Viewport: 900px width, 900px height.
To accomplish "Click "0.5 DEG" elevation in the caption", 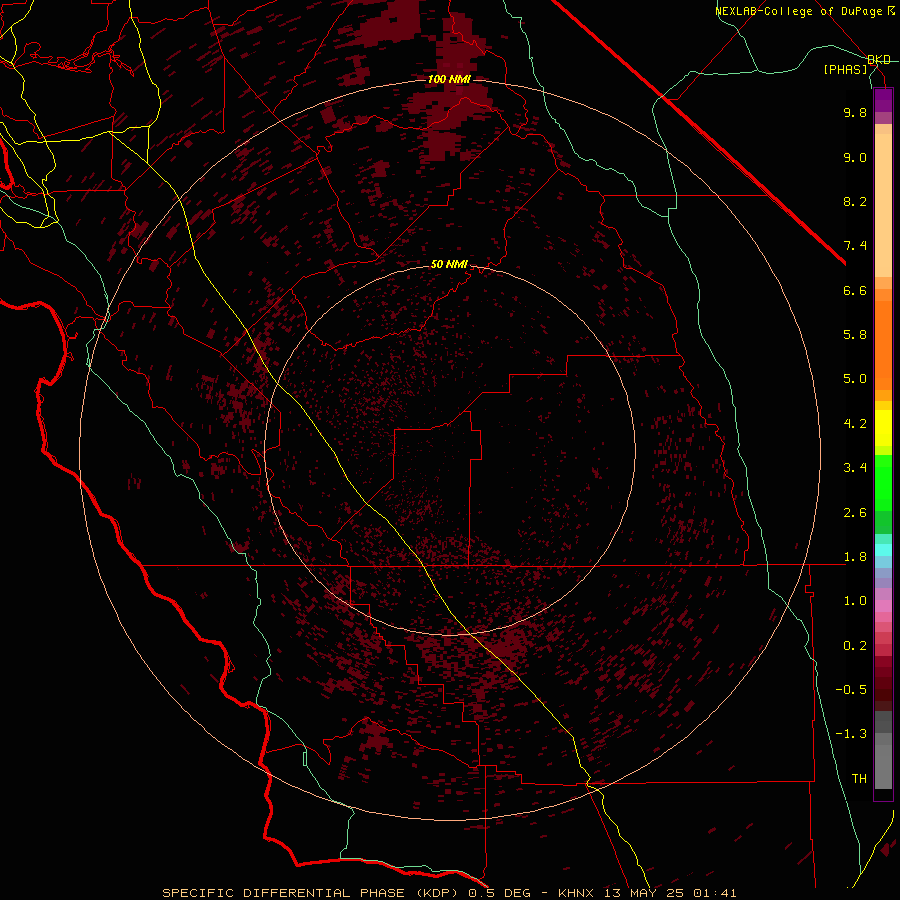I will tap(500, 893).
